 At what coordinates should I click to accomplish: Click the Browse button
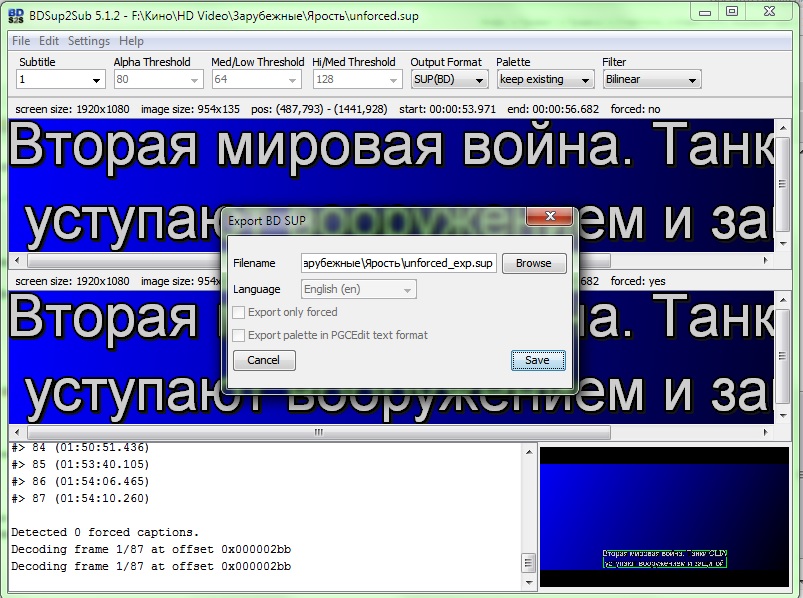click(x=534, y=263)
